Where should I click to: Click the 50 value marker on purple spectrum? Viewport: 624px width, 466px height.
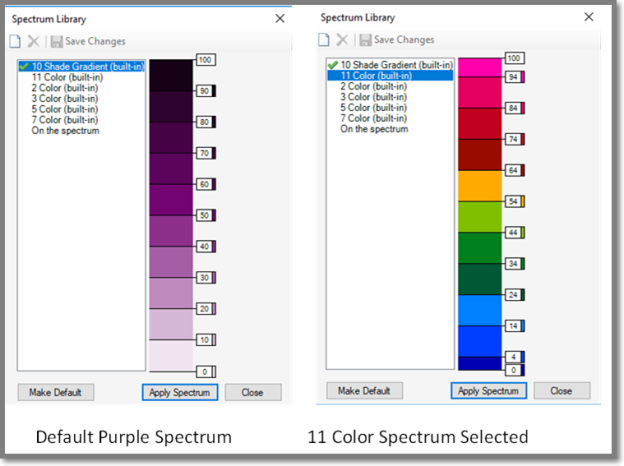204,215
